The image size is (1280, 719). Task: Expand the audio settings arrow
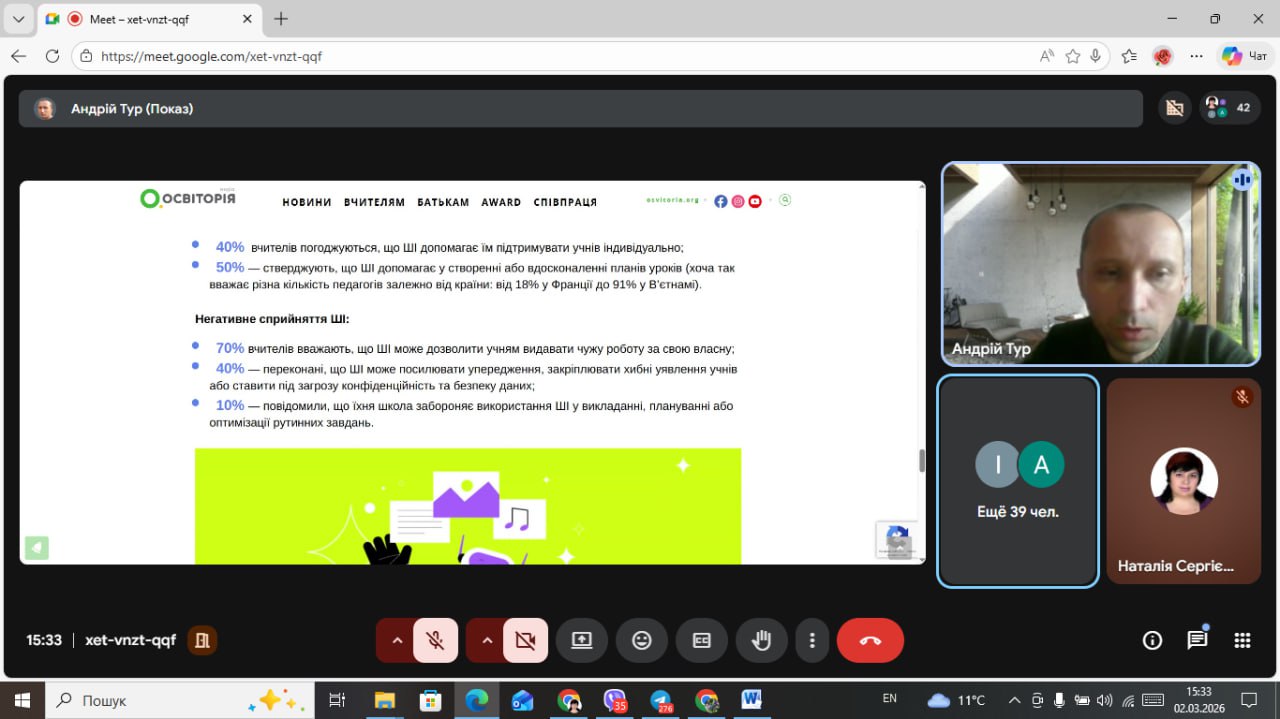[397, 641]
